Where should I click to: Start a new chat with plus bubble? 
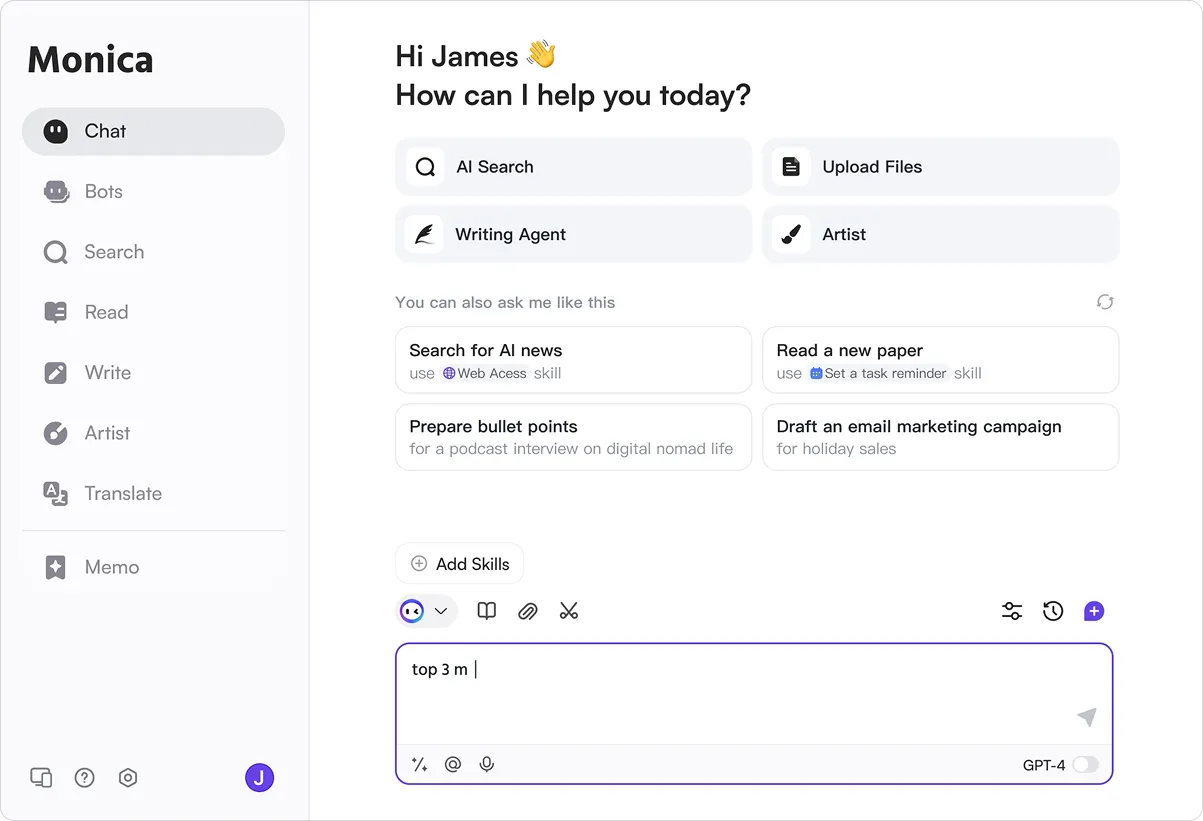pyautogui.click(x=1094, y=611)
